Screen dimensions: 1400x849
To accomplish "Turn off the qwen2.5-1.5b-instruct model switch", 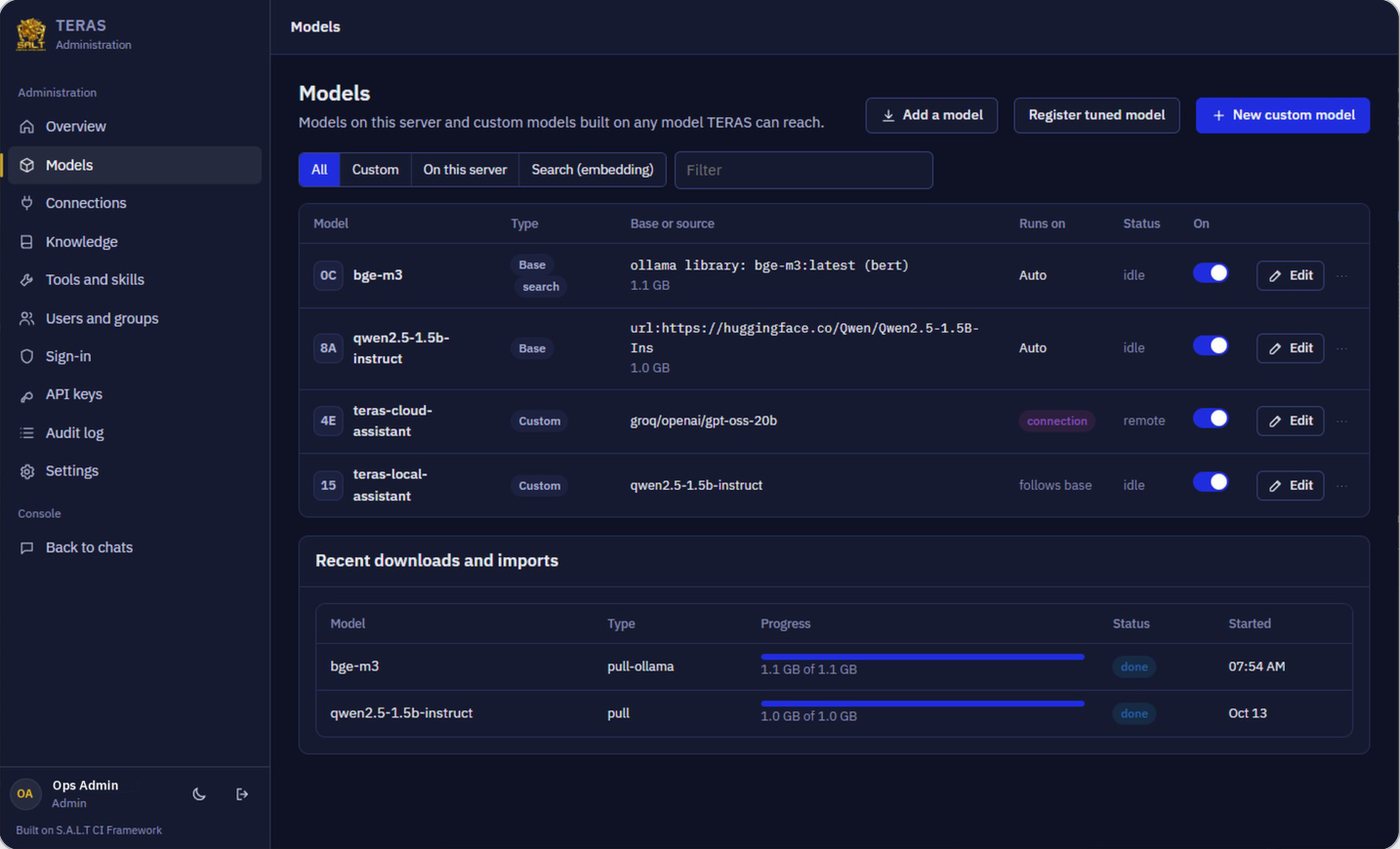I will click(x=1211, y=345).
